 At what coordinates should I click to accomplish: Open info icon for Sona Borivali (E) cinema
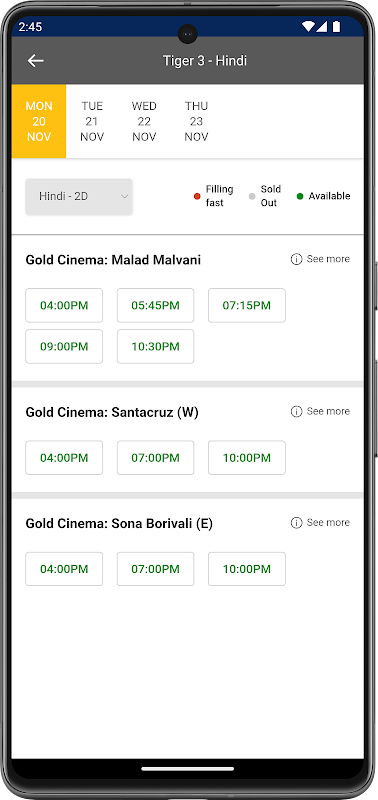pyautogui.click(x=296, y=522)
